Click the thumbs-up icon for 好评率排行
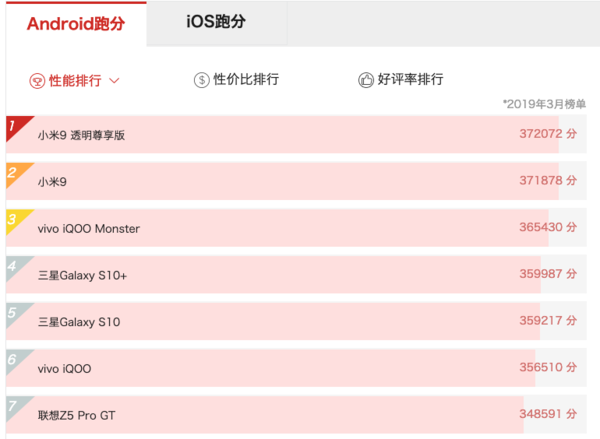The width and height of the screenshot is (600, 439). [x=366, y=80]
